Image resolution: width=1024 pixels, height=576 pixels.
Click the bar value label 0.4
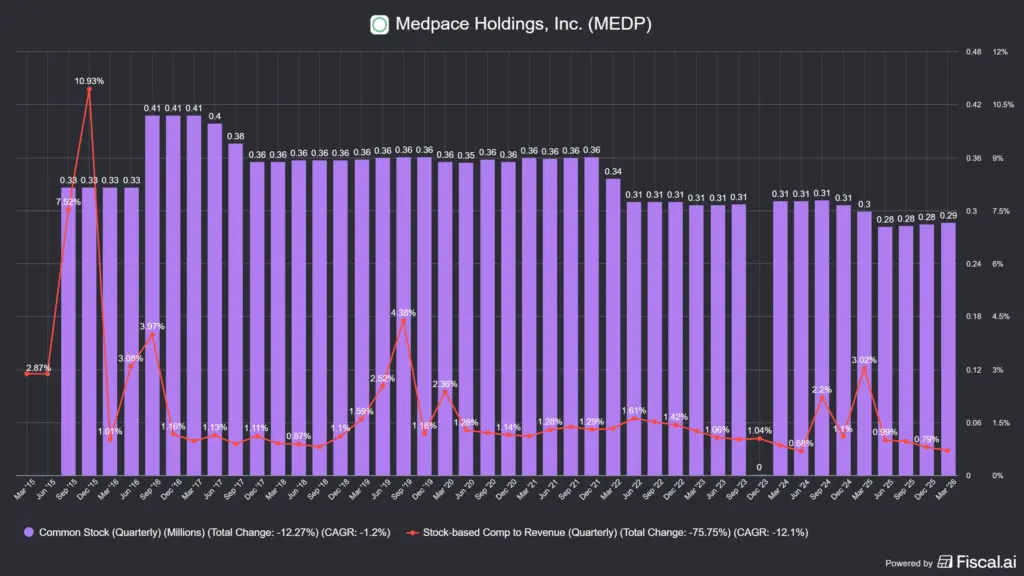214,116
